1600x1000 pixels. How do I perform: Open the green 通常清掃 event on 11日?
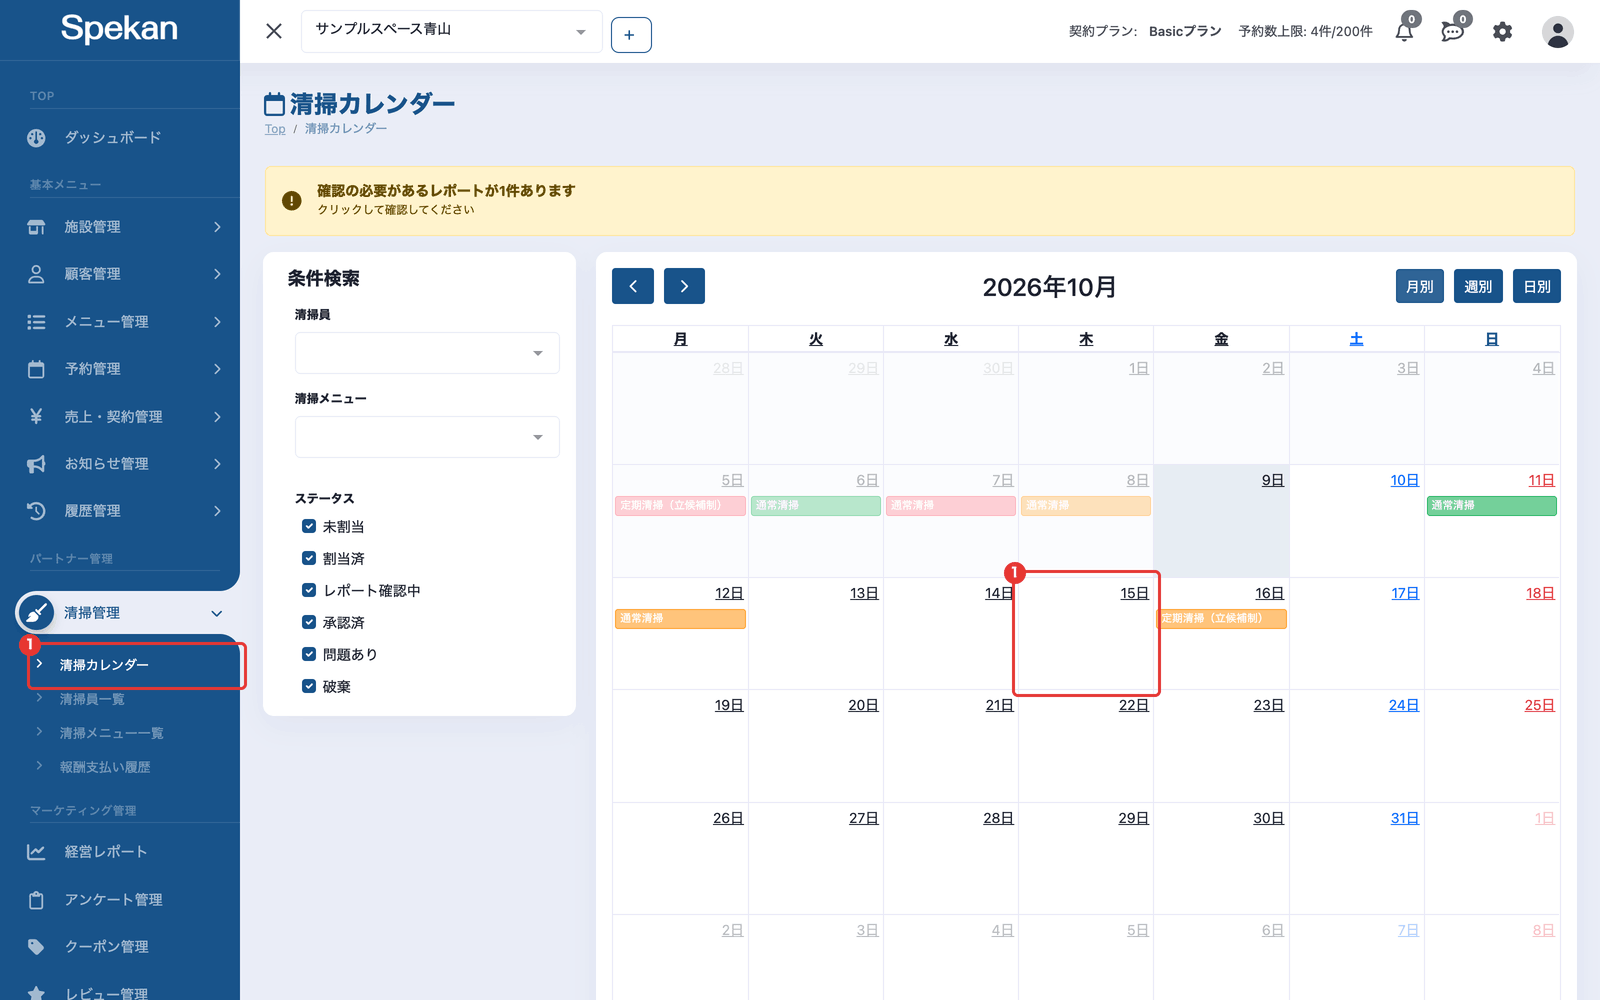[x=1491, y=506]
